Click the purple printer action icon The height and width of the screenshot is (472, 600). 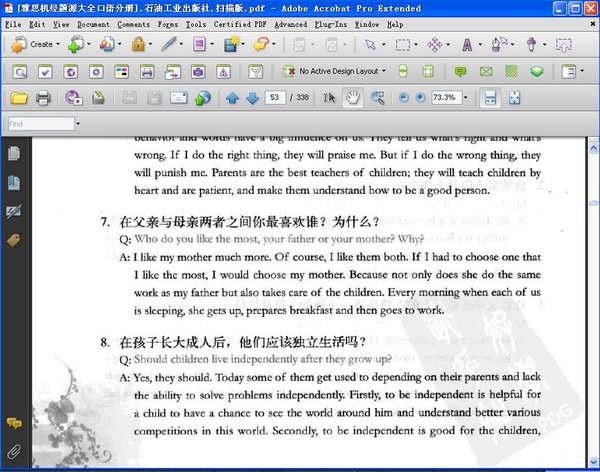pyautogui.click(x=147, y=72)
